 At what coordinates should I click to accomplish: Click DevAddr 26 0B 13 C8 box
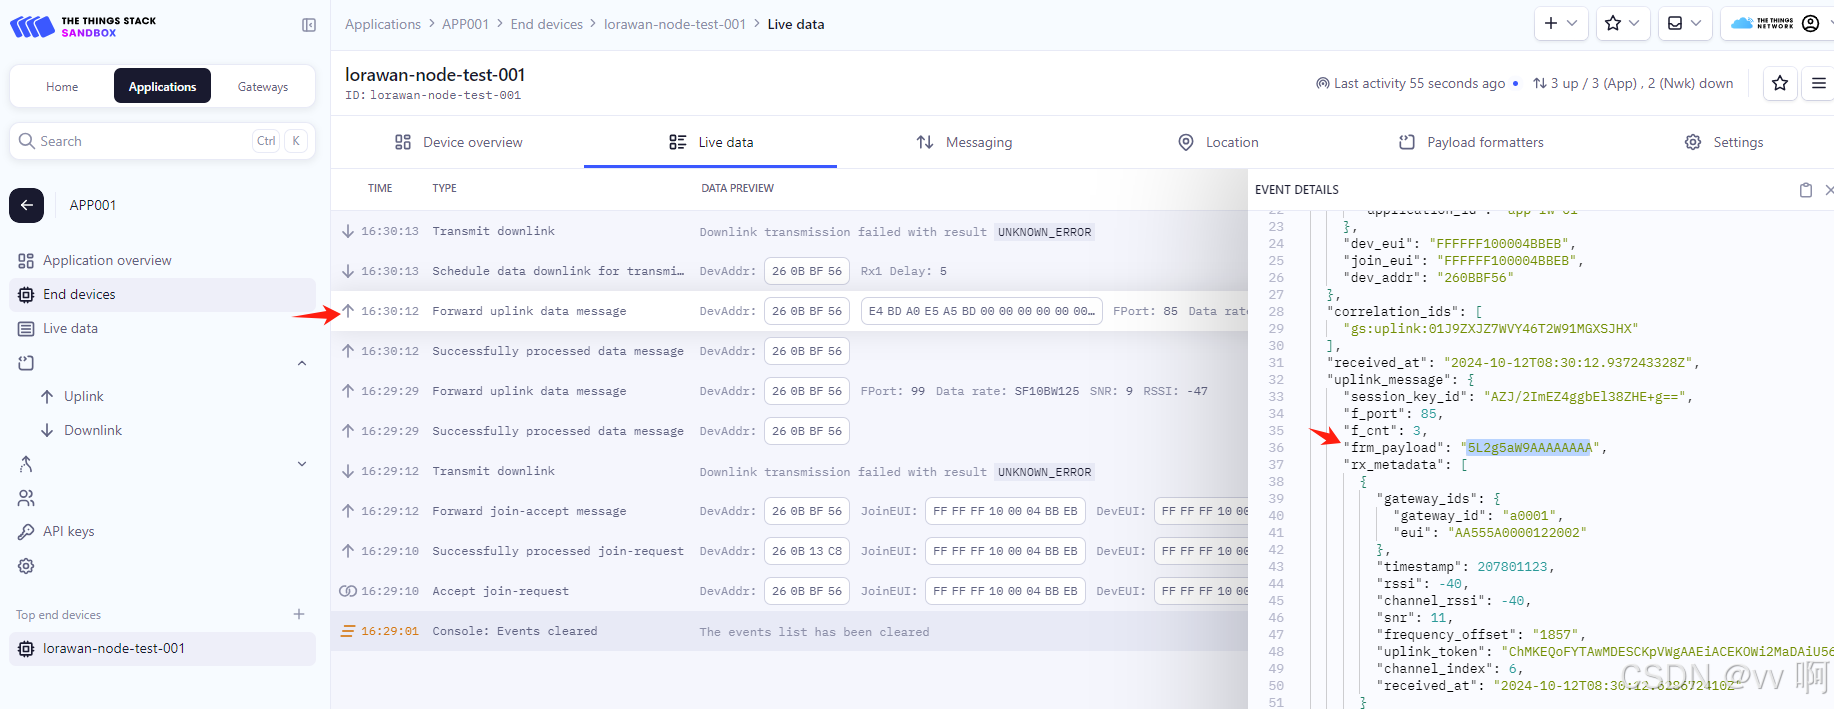(807, 551)
